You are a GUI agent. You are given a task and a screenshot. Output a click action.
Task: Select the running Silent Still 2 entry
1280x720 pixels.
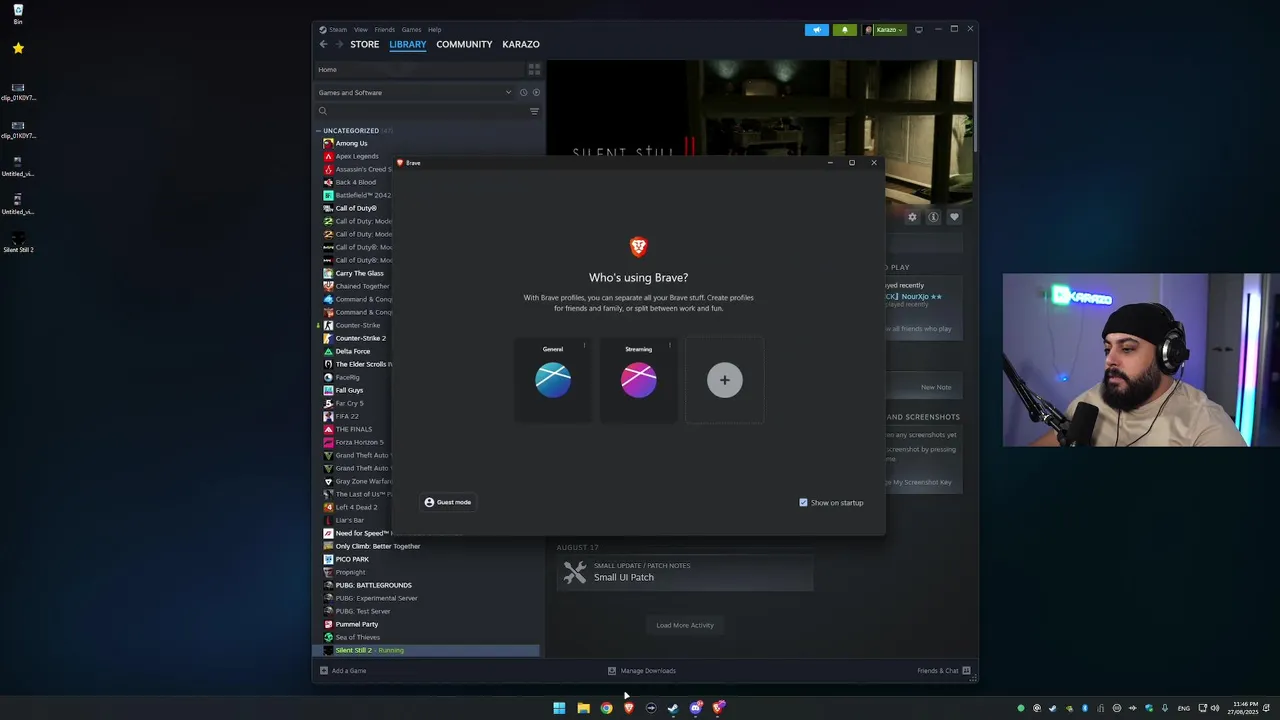[428, 650]
